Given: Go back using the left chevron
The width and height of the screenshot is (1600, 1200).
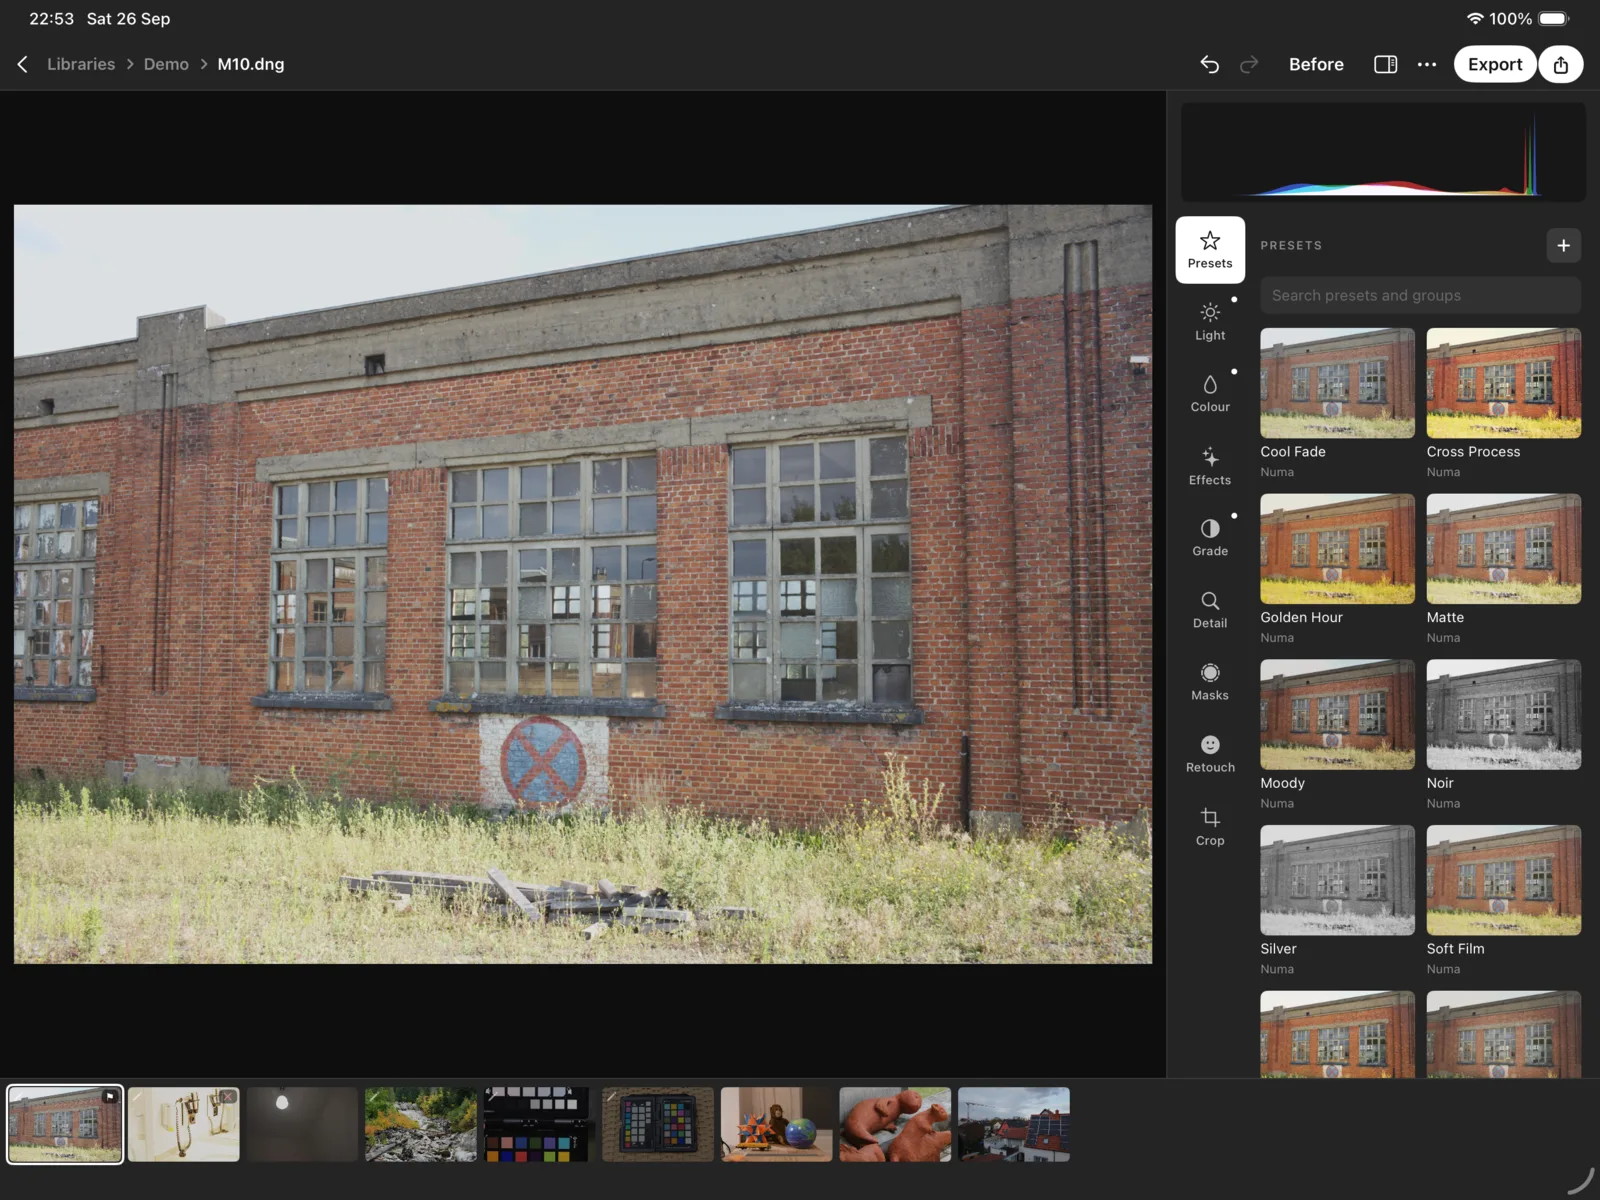Looking at the screenshot, I should [23, 64].
